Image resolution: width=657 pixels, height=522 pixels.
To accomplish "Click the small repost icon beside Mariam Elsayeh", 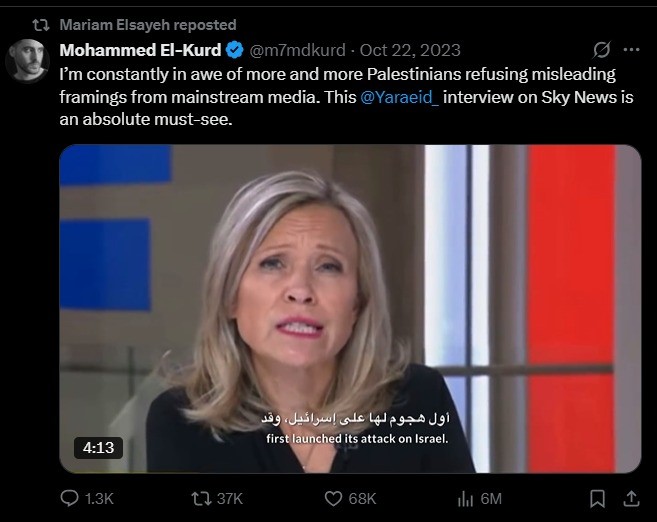I will coord(41,25).
